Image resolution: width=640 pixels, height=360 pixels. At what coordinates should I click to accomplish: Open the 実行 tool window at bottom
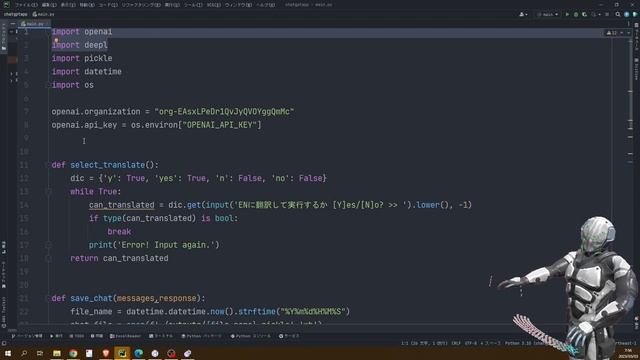tap(56, 336)
